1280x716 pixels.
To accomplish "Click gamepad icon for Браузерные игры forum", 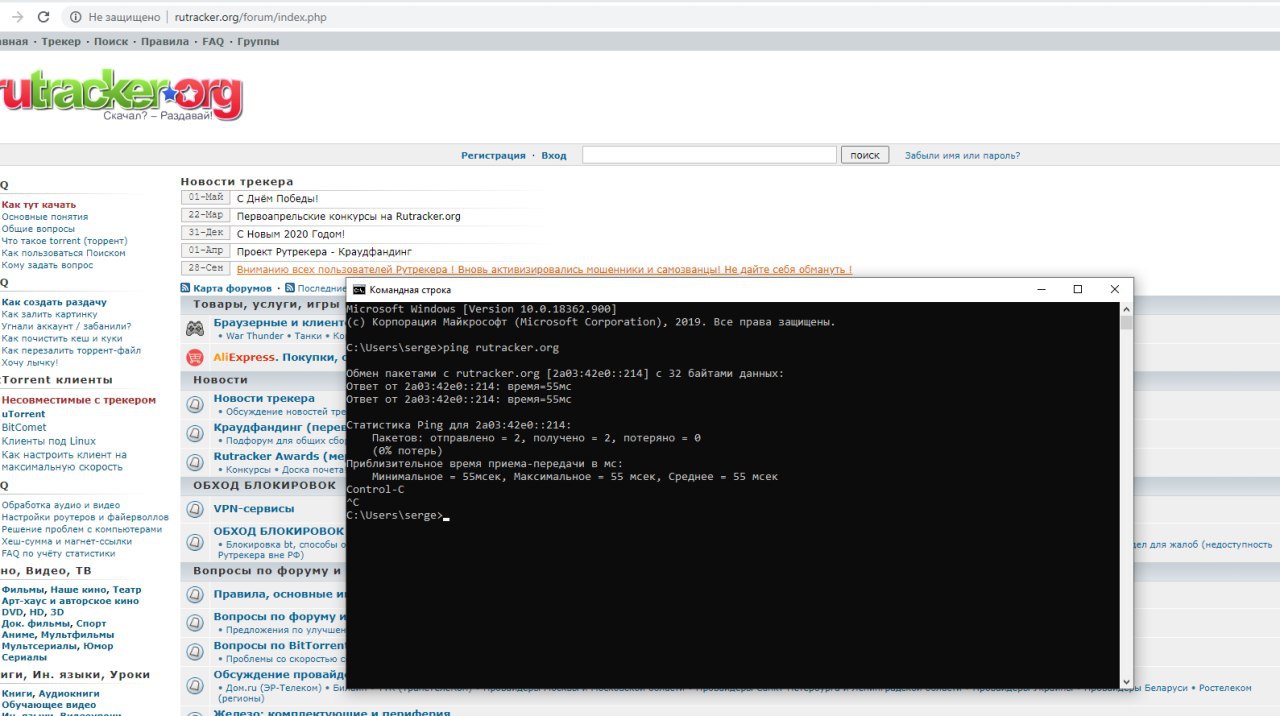I will [x=195, y=328].
